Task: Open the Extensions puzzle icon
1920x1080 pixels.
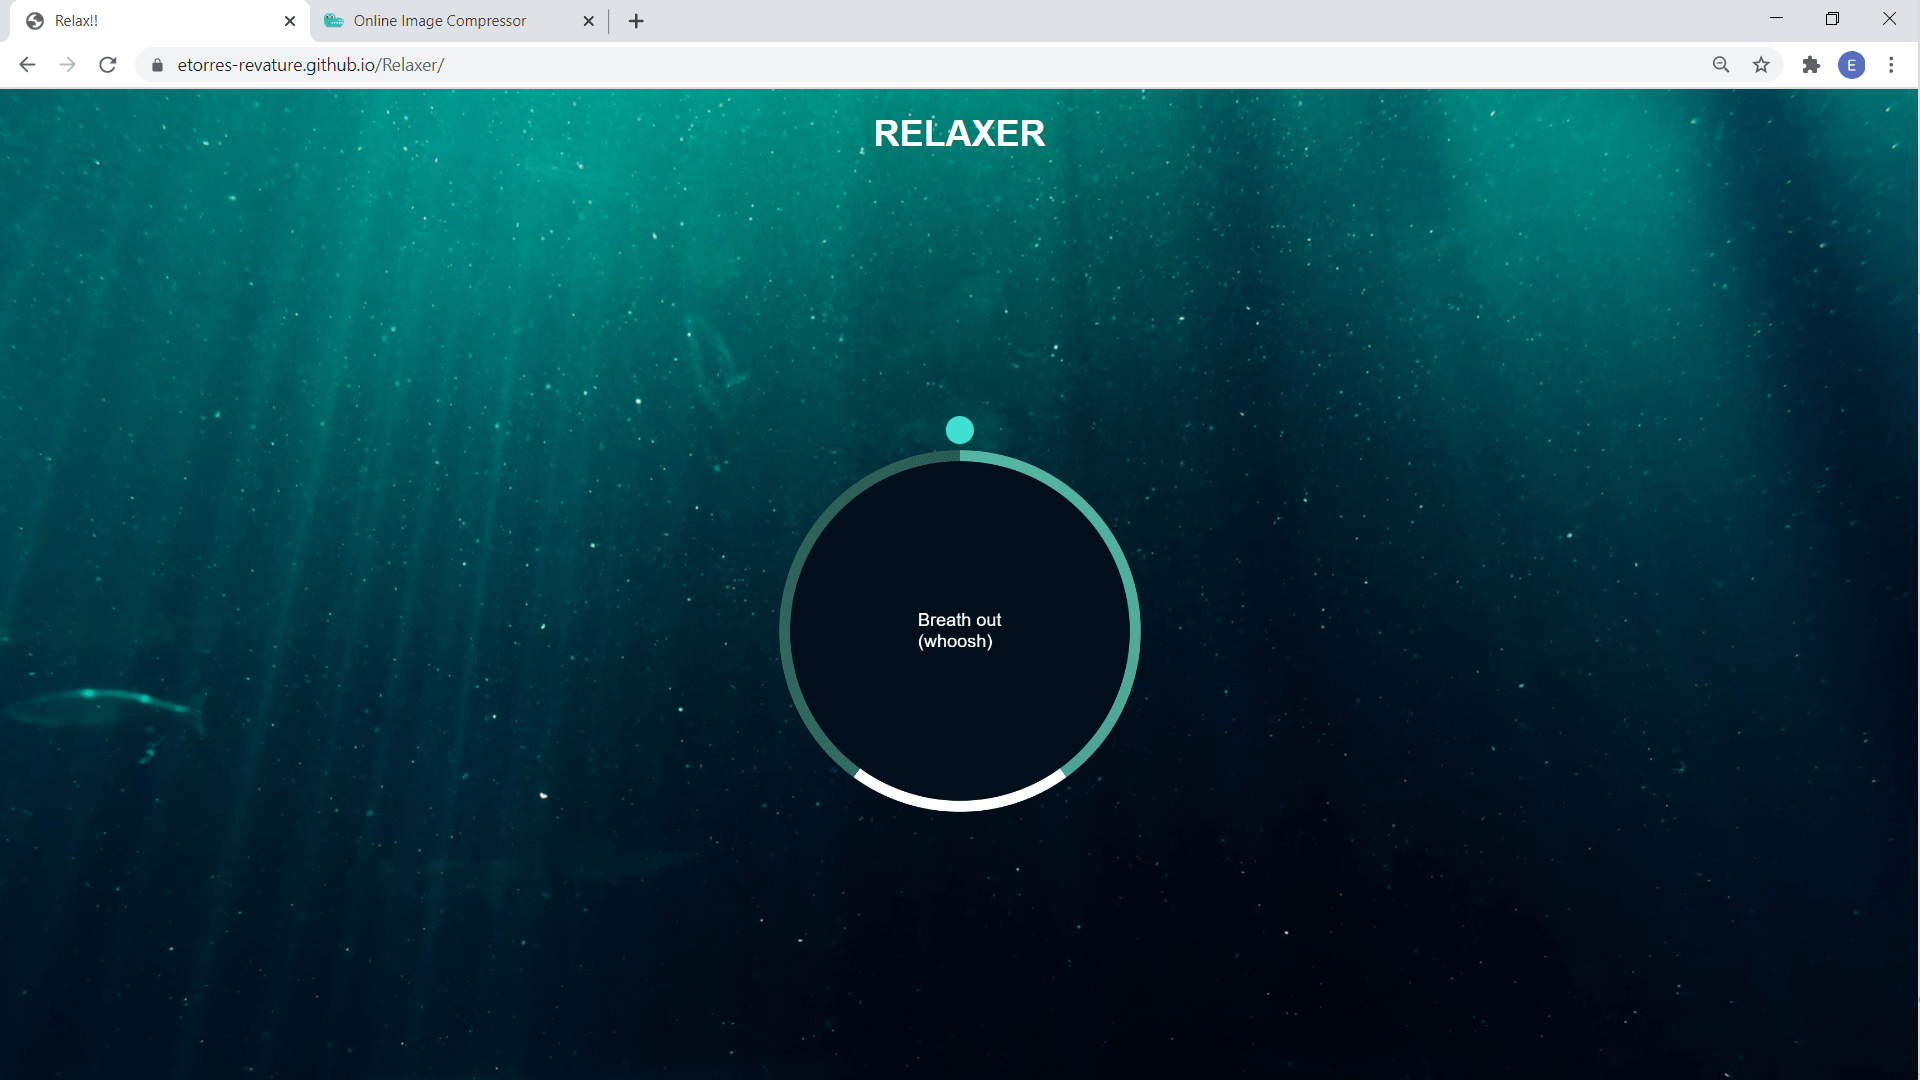Action: click(x=1811, y=65)
